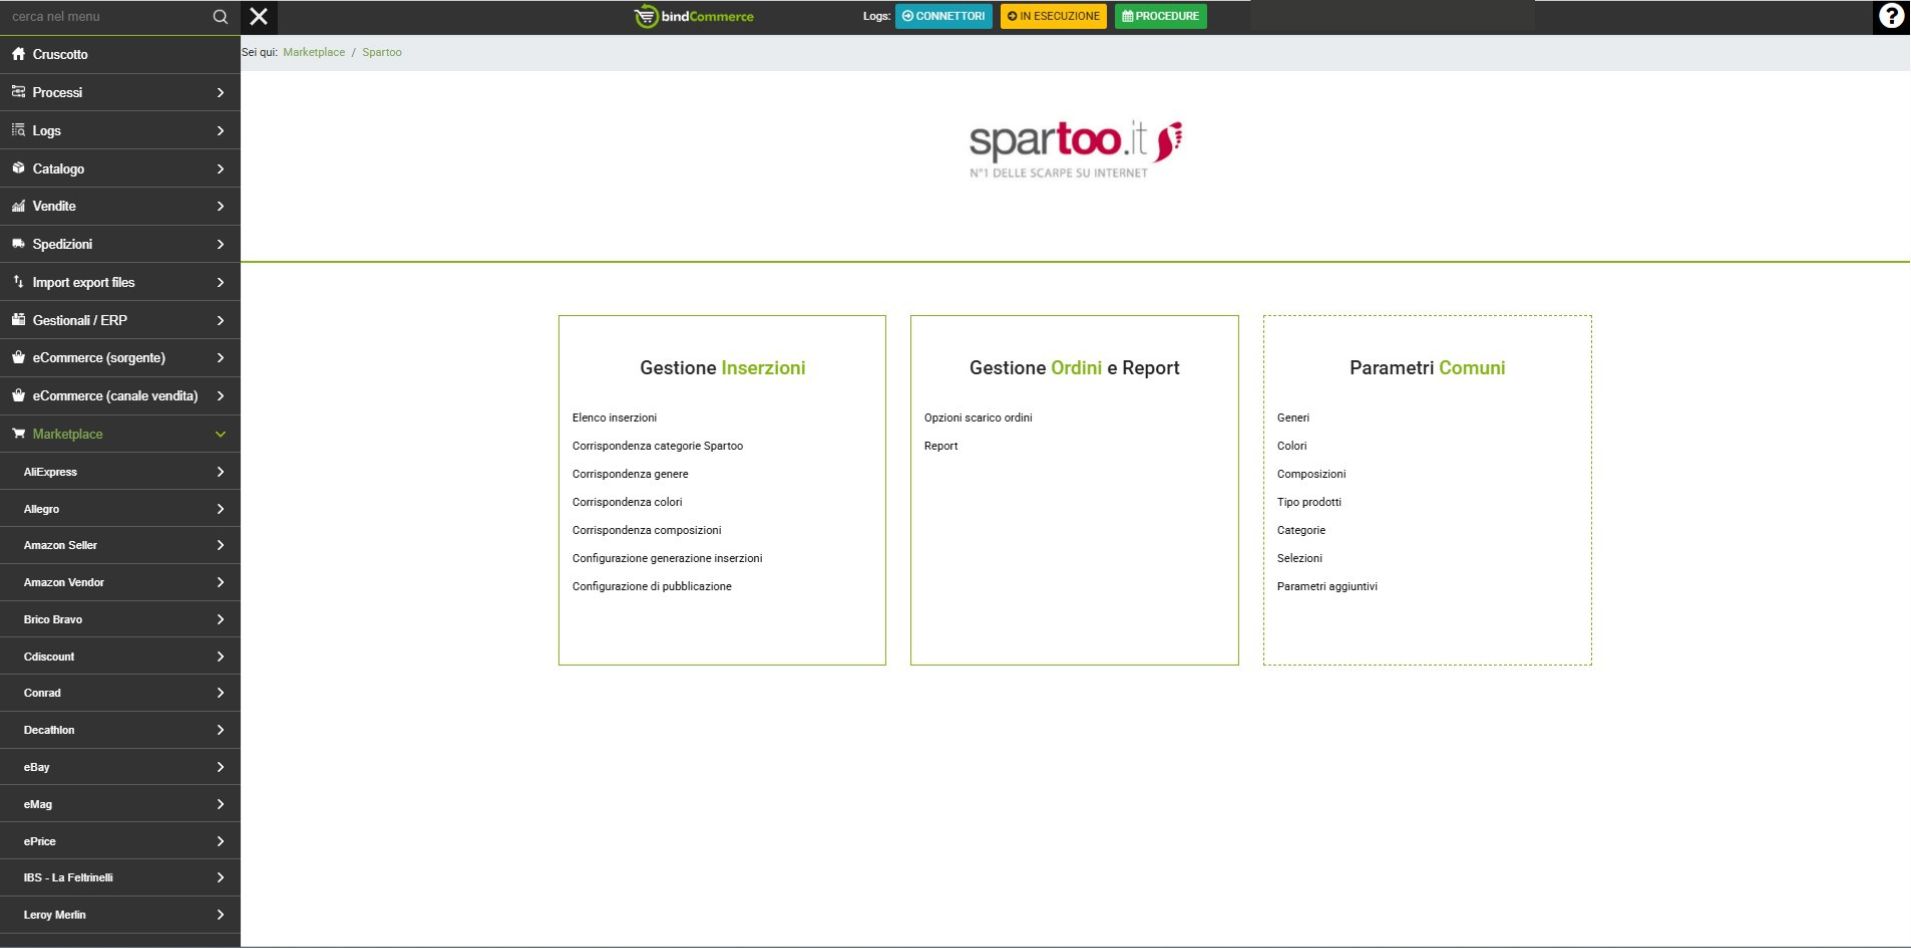Click the search magnifier icon in menu
This screenshot has height=949, width=1911.
220,17
